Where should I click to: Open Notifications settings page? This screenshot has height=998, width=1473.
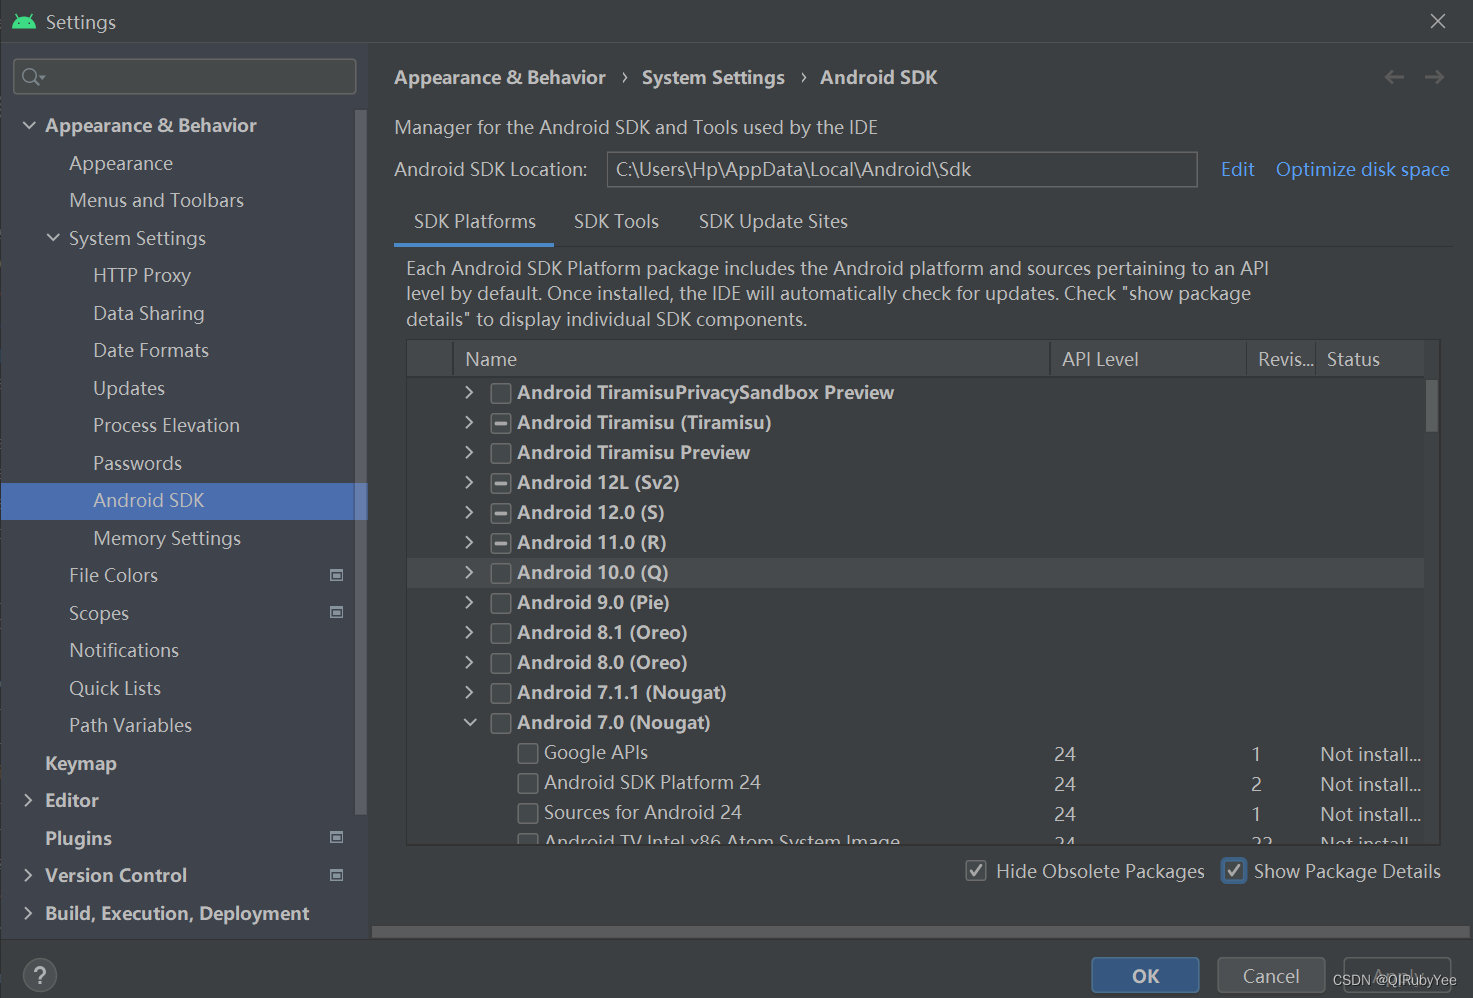coord(124,650)
